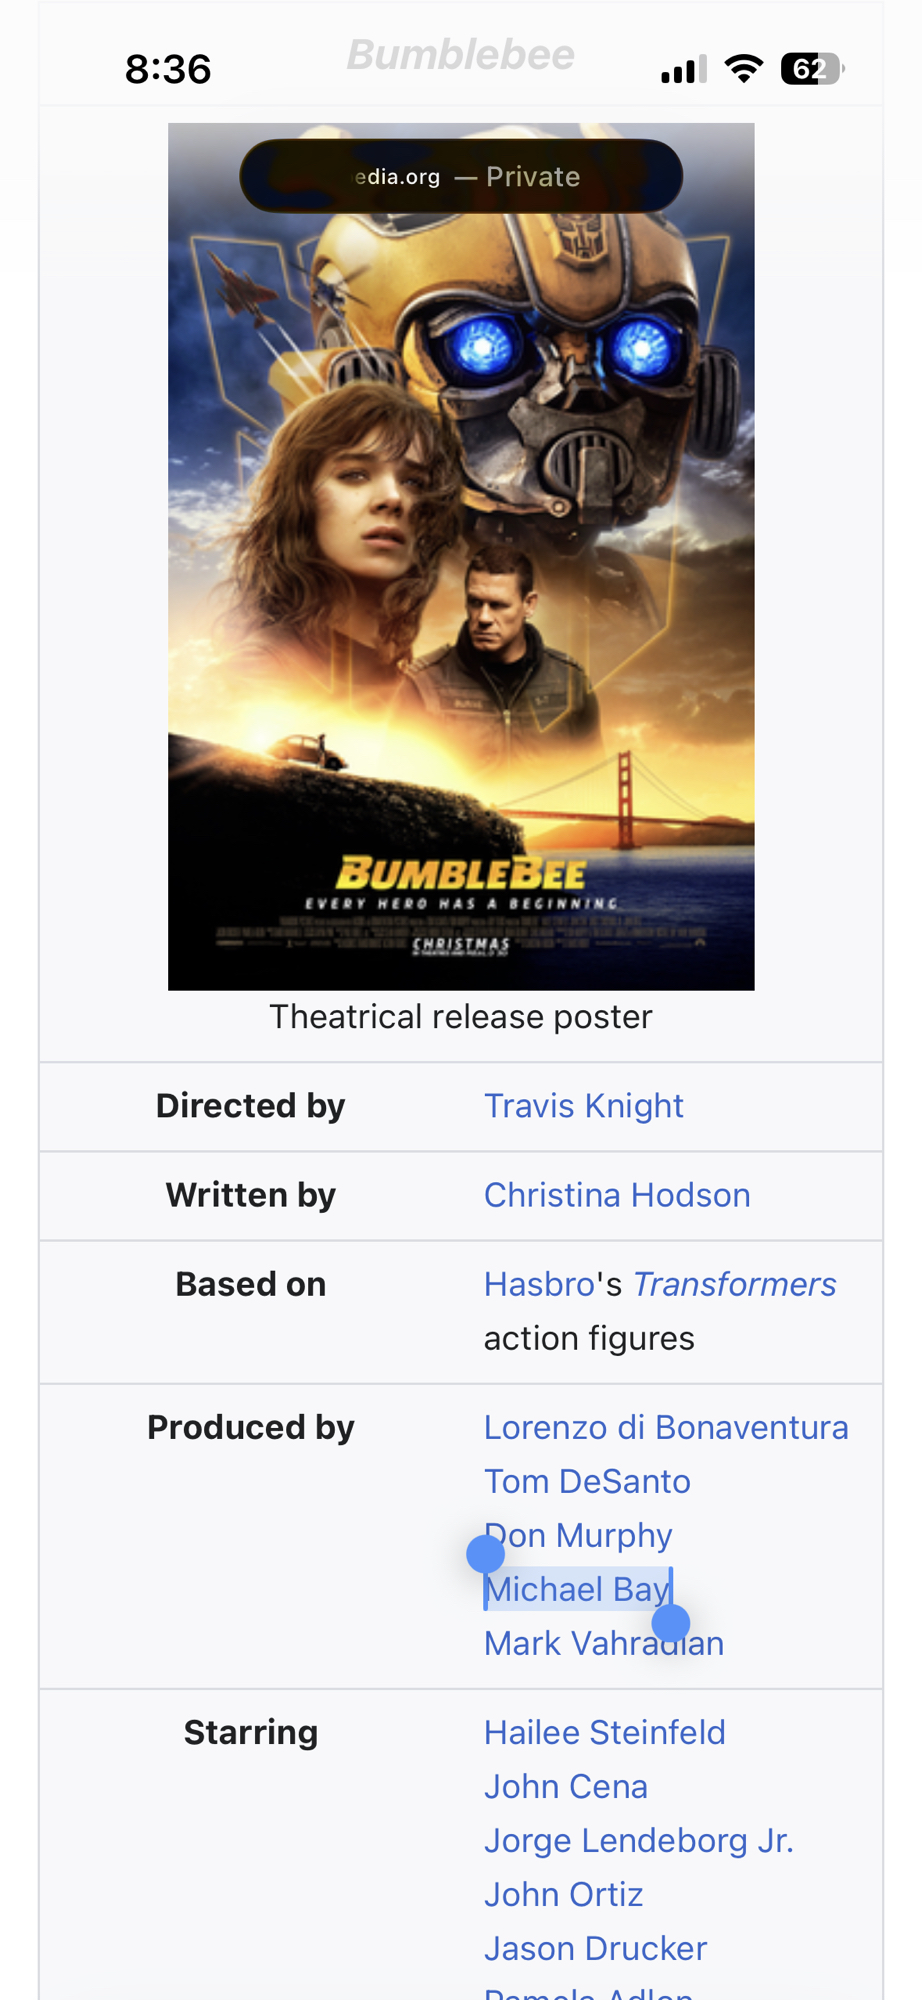Image resolution: width=922 pixels, height=2000 pixels.
Task: Go to the John Cena page
Action: tap(566, 1786)
